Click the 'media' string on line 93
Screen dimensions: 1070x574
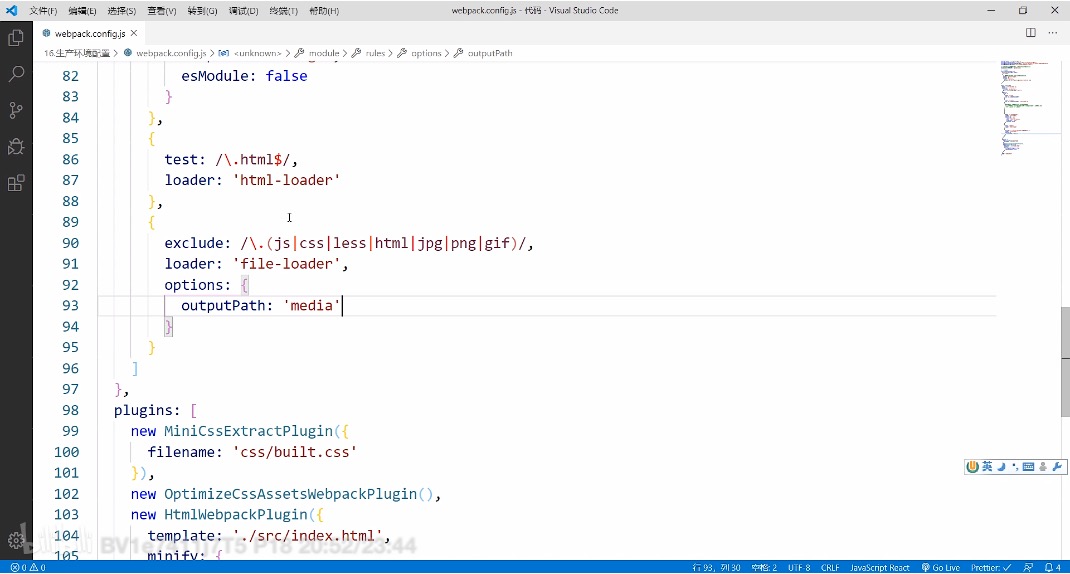click(x=311, y=305)
